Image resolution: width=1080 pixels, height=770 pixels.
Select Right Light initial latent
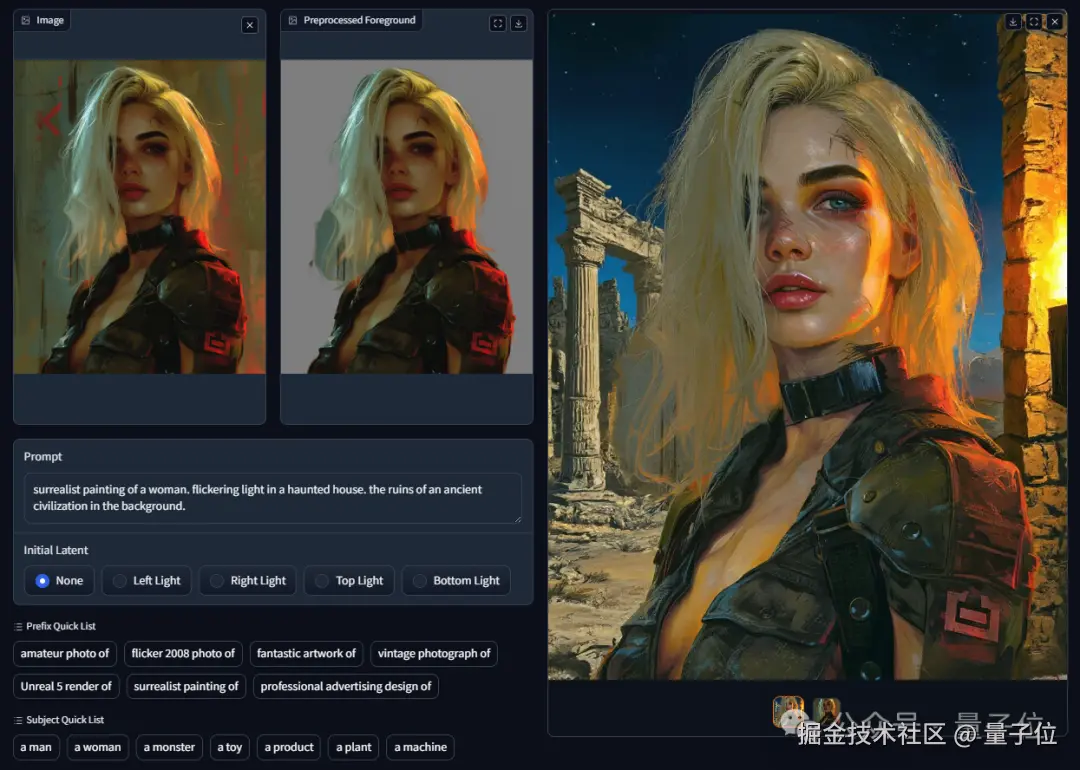[x=248, y=581]
